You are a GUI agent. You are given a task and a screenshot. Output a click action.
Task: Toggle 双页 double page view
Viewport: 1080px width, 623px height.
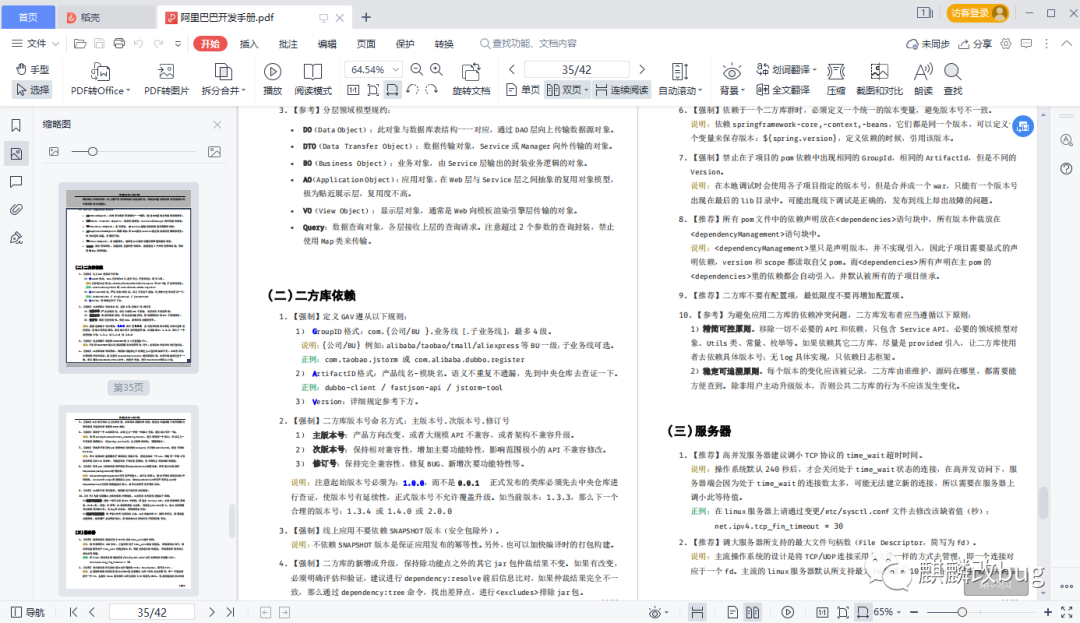coord(567,90)
